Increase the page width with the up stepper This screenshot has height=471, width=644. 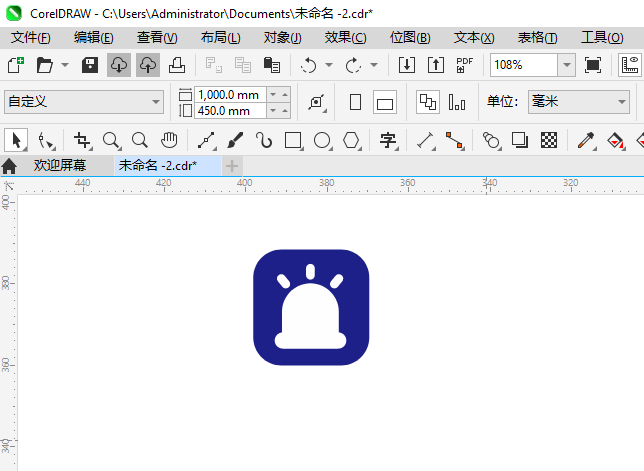pos(285,95)
